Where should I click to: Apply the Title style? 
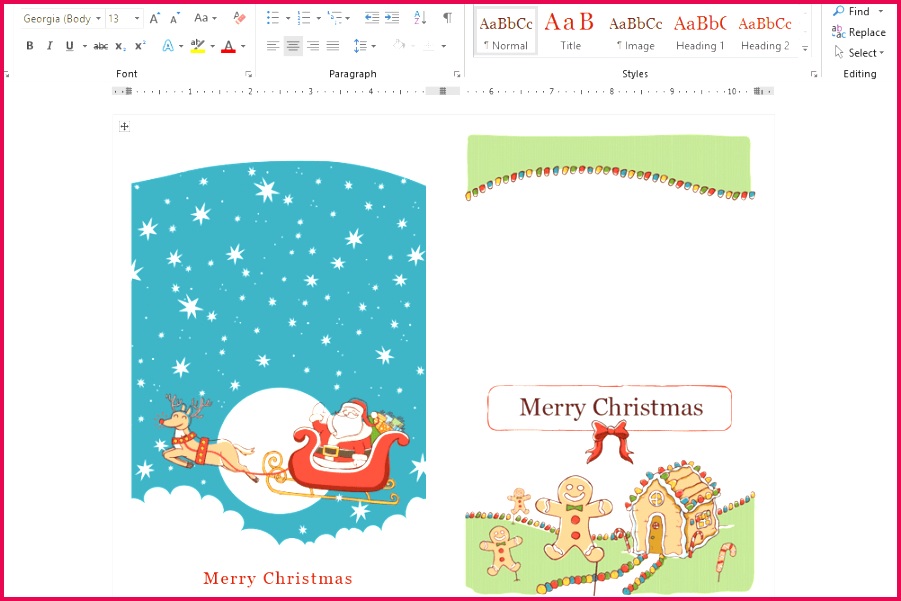[569, 30]
